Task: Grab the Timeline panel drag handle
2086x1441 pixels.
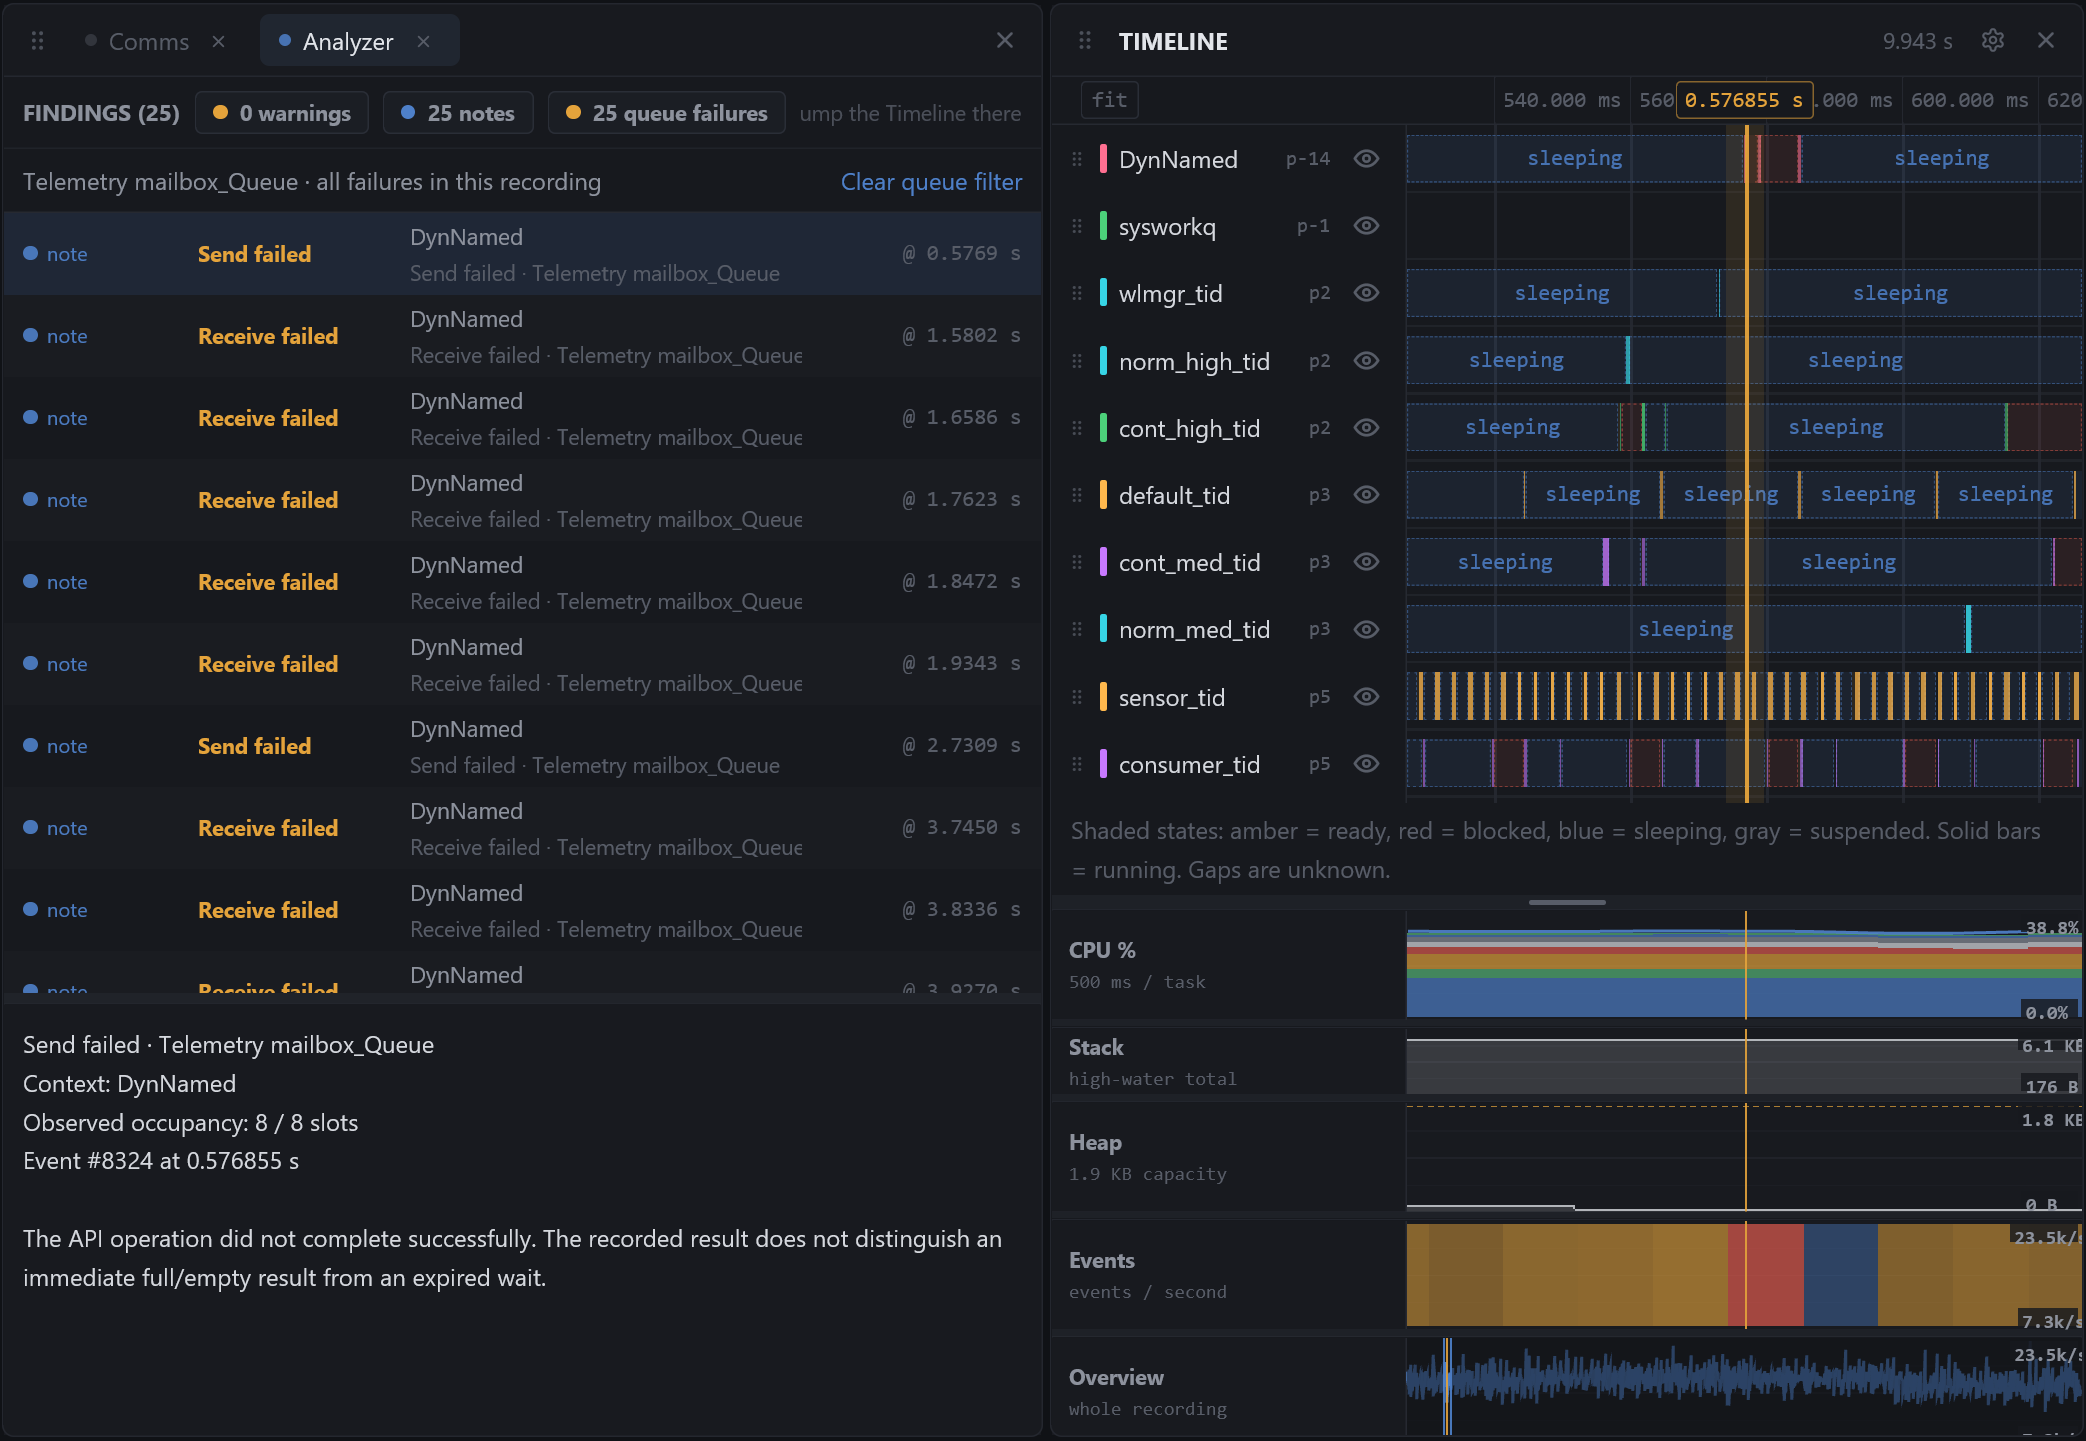Action: pyautogui.click(x=1085, y=41)
